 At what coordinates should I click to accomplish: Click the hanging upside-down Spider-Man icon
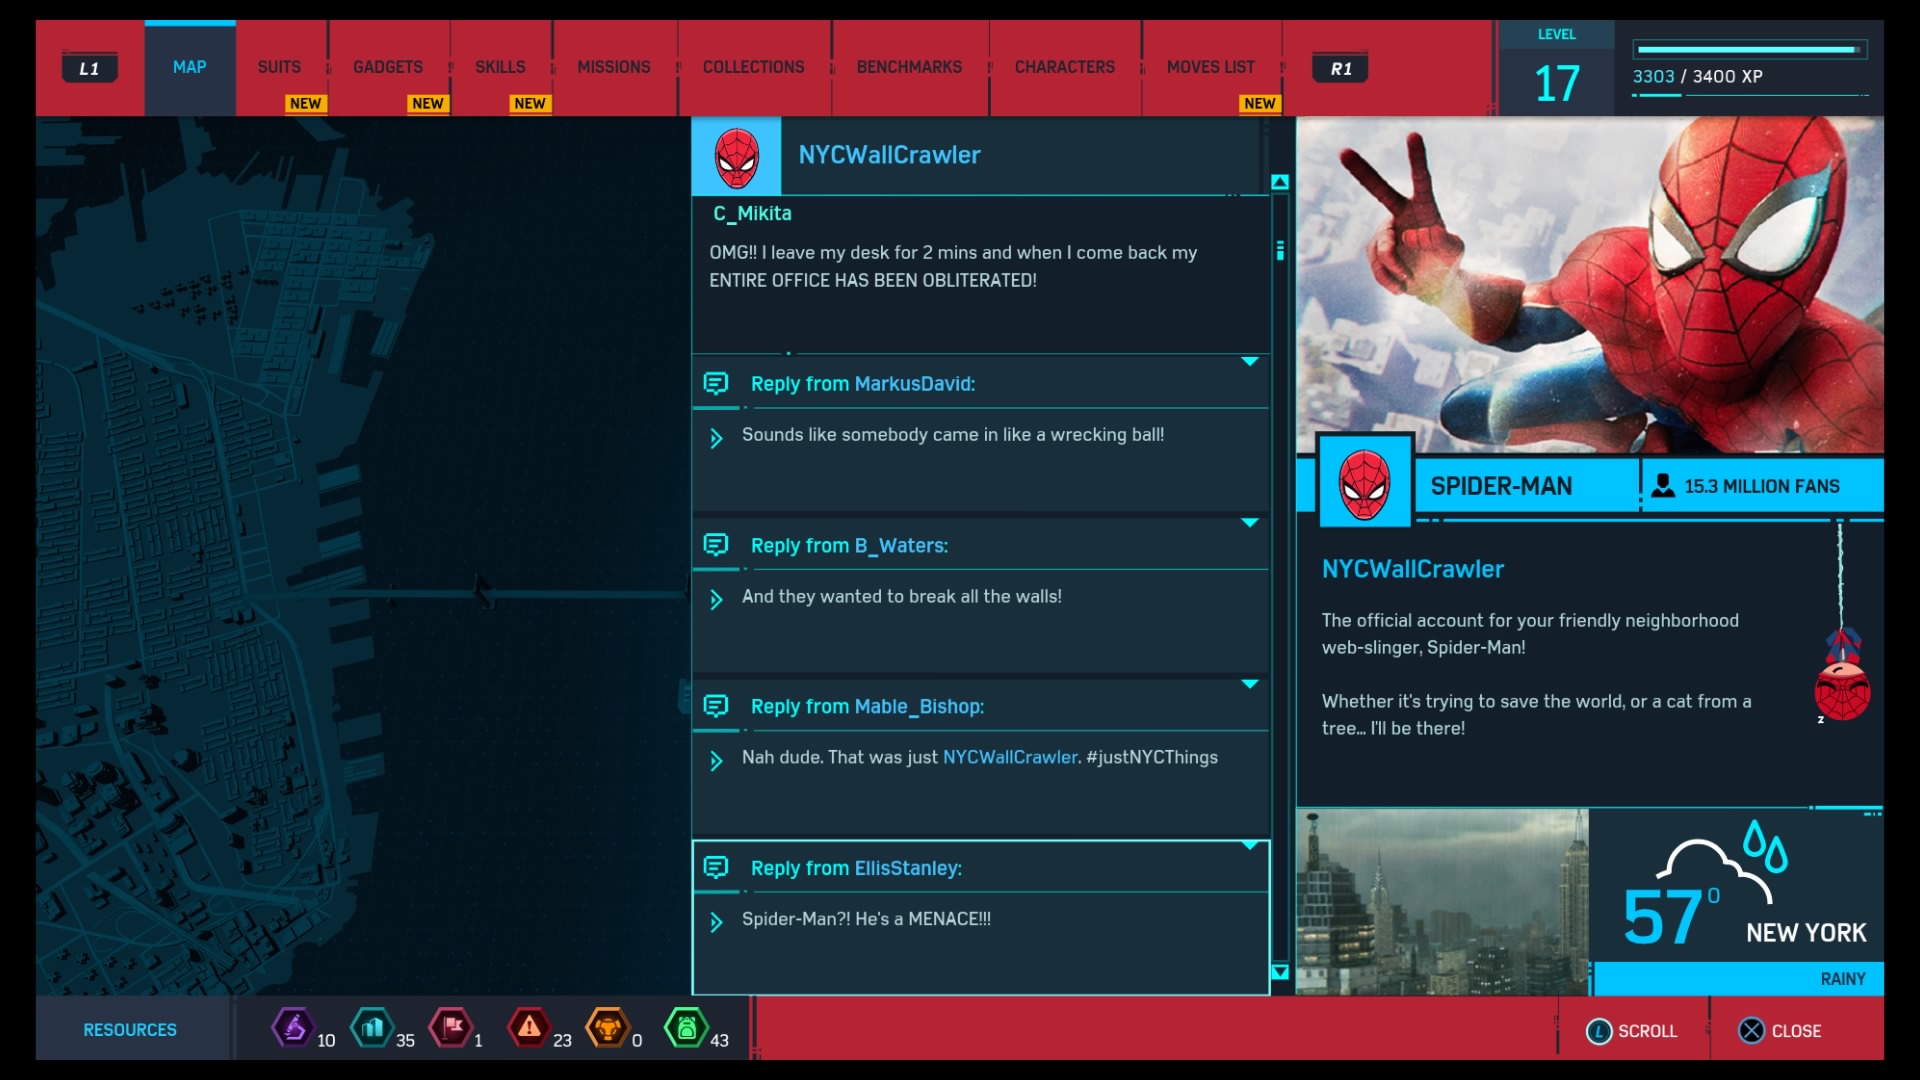tap(1842, 673)
